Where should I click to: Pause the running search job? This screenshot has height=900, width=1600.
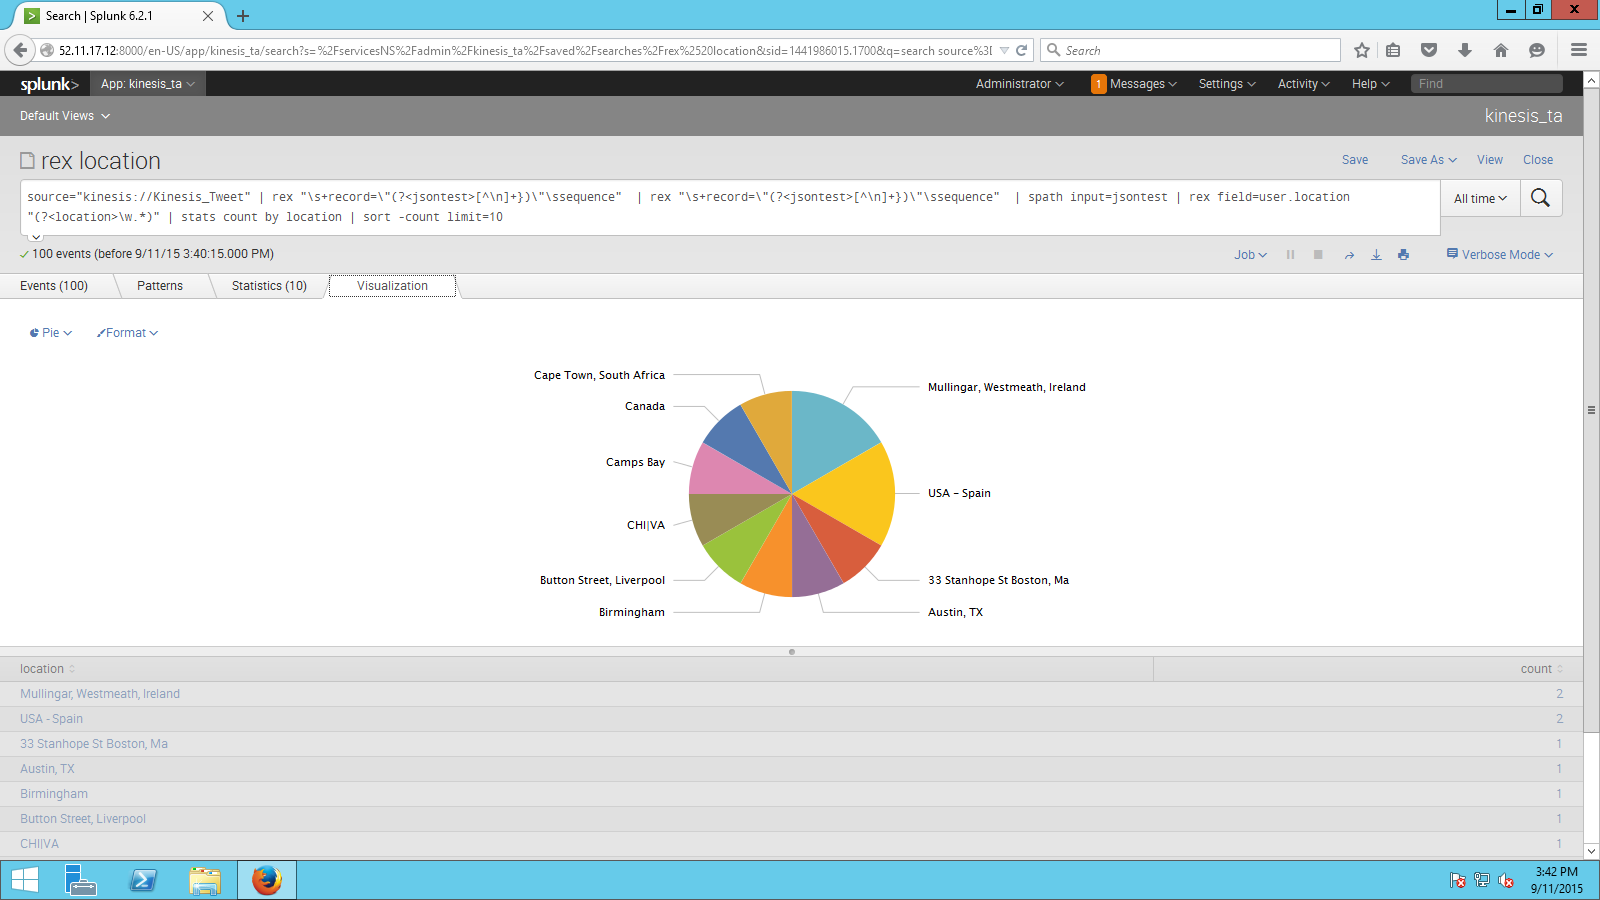click(1290, 254)
